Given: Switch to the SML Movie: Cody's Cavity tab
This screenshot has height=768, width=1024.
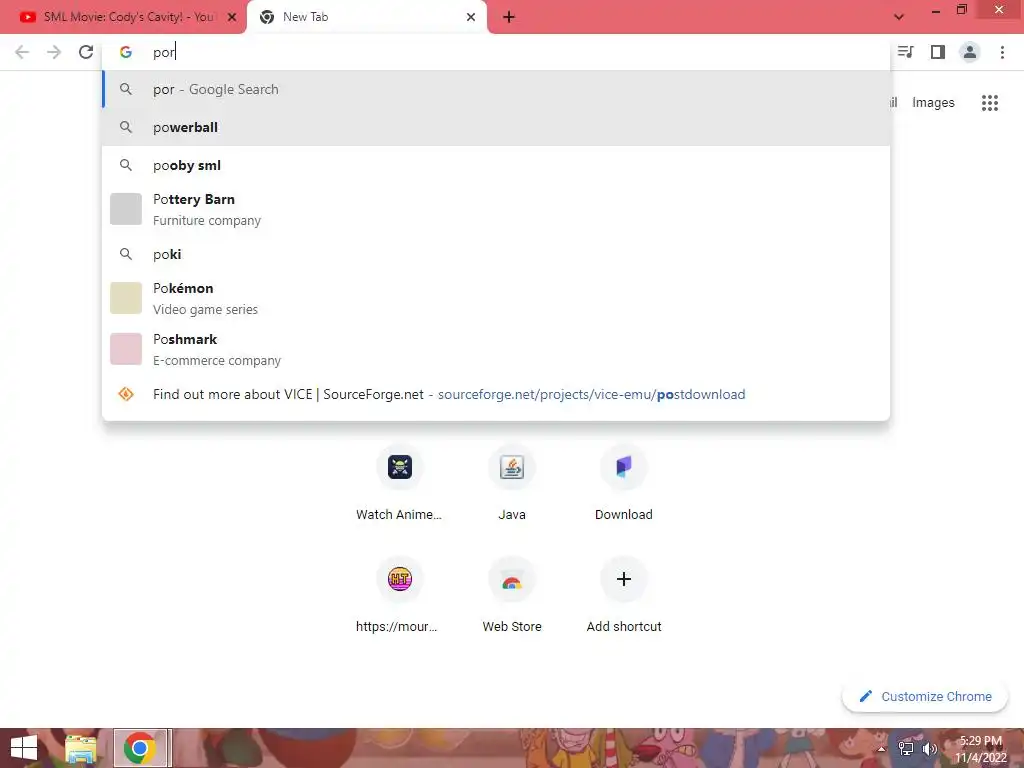Looking at the screenshot, I should (123, 17).
